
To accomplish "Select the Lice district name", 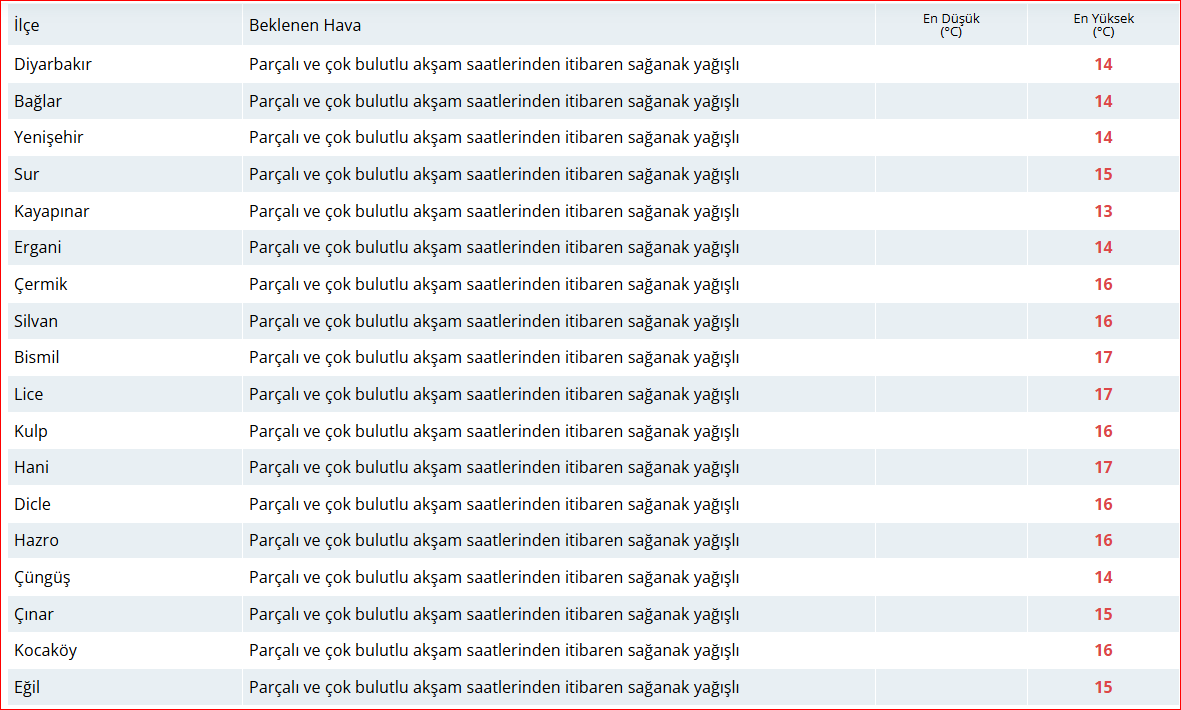I will point(28,394).
